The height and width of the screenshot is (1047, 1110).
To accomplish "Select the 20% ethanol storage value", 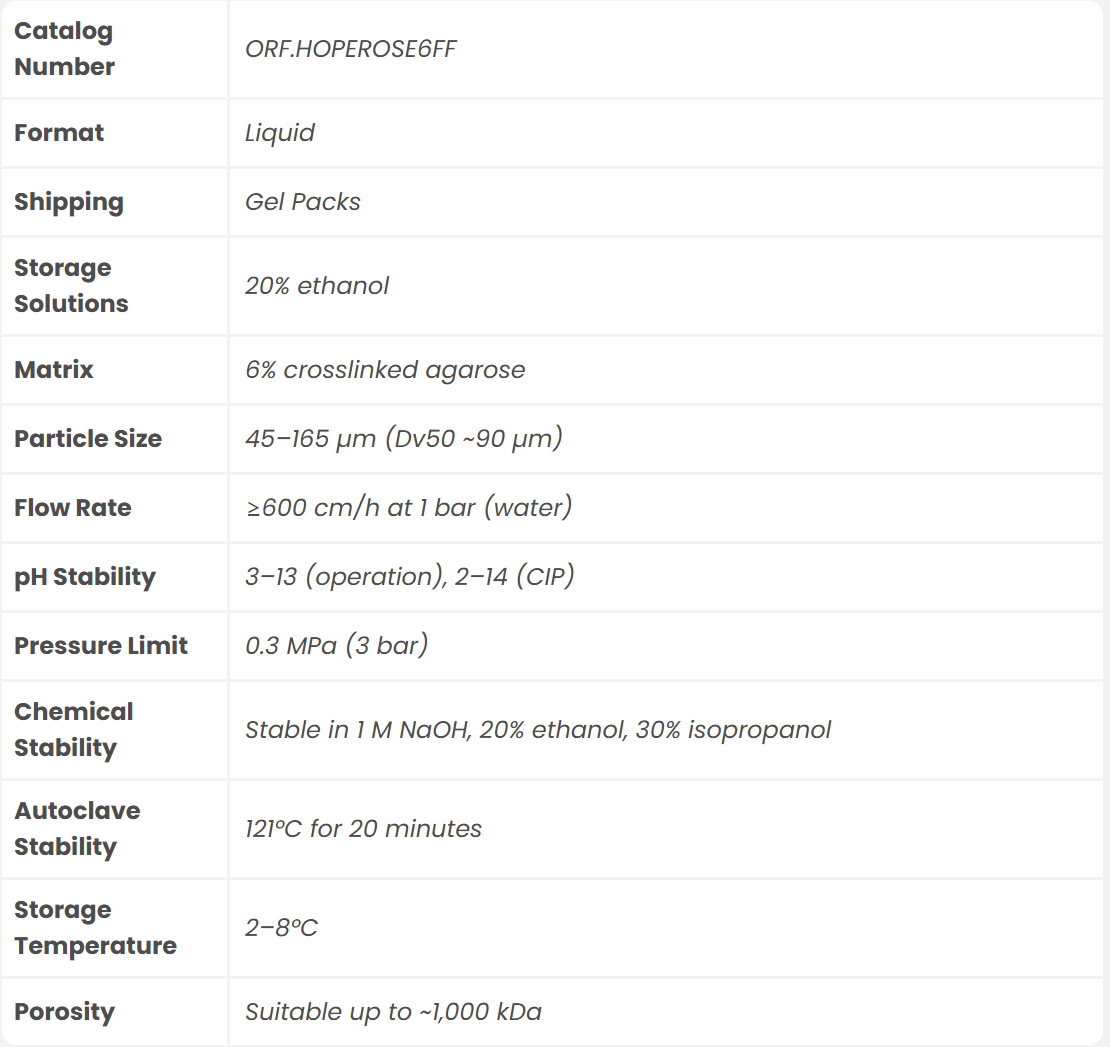I will point(317,286).
